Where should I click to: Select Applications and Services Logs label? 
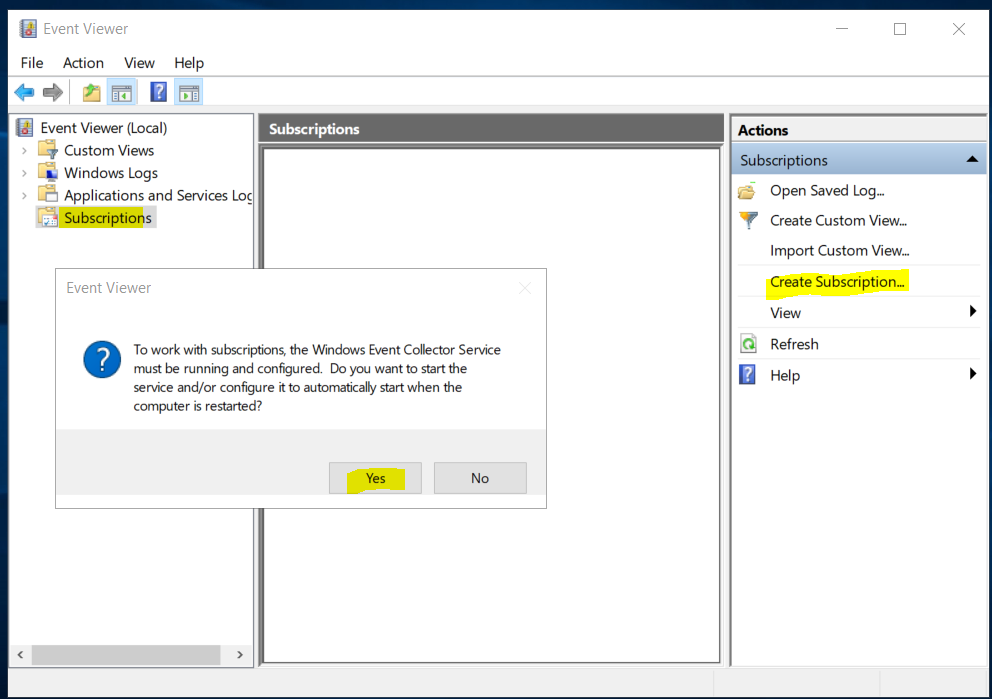(x=158, y=195)
